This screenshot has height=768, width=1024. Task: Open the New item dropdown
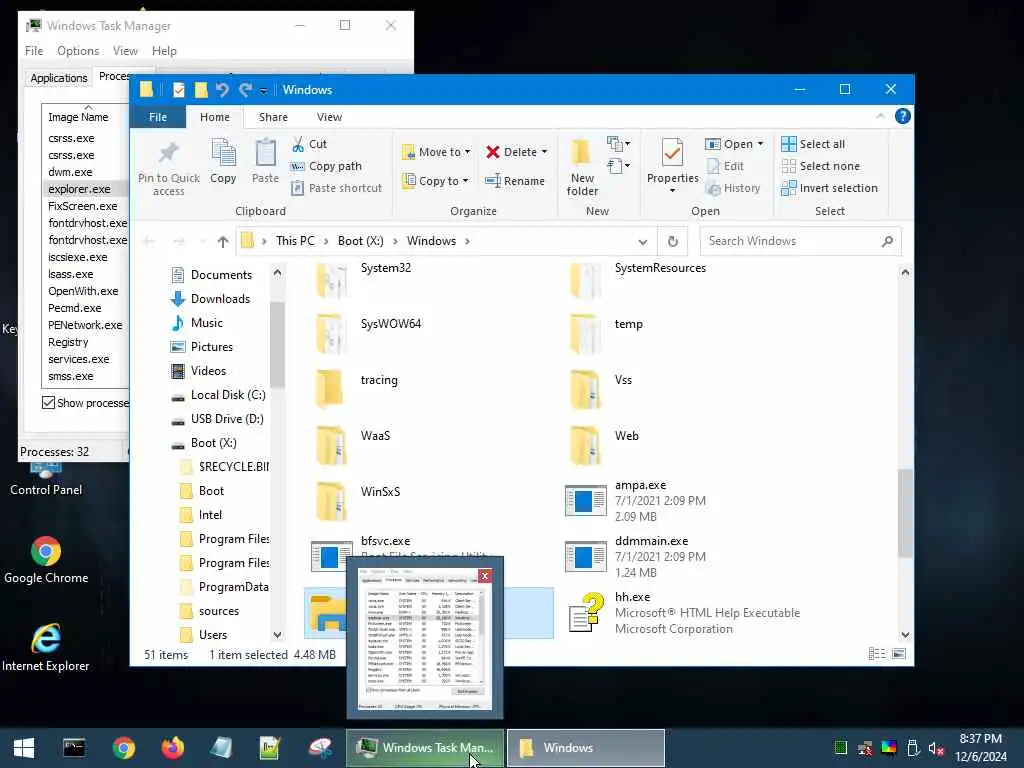[618, 143]
